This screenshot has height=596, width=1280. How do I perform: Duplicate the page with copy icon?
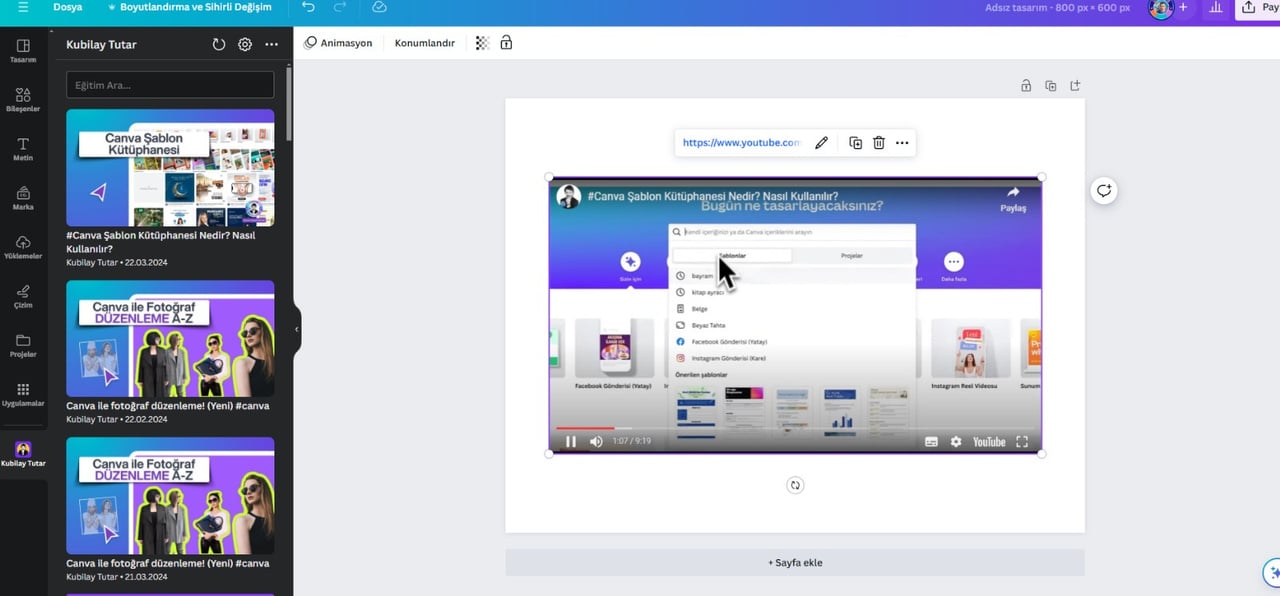[x=1051, y=86]
